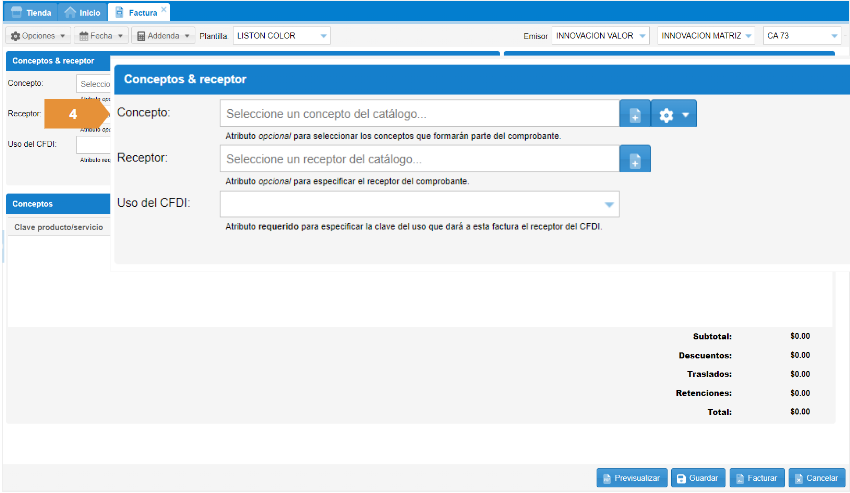850x493 pixels.
Task: Click the add new concepto icon button
Action: (x=634, y=114)
